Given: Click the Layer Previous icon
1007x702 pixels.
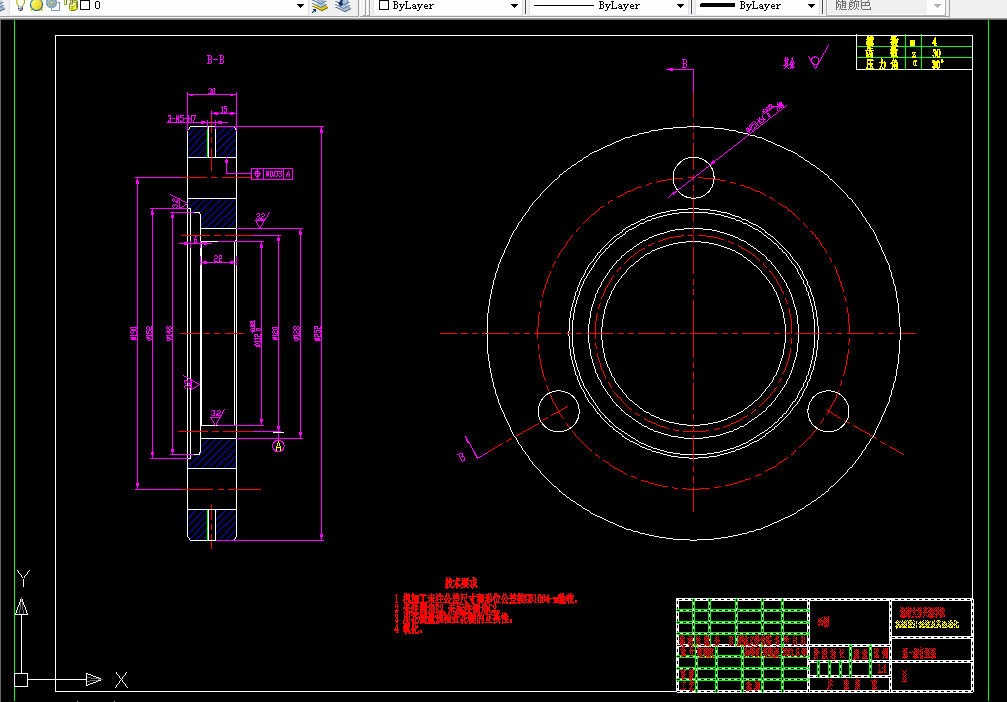Looking at the screenshot, I should (343, 6).
